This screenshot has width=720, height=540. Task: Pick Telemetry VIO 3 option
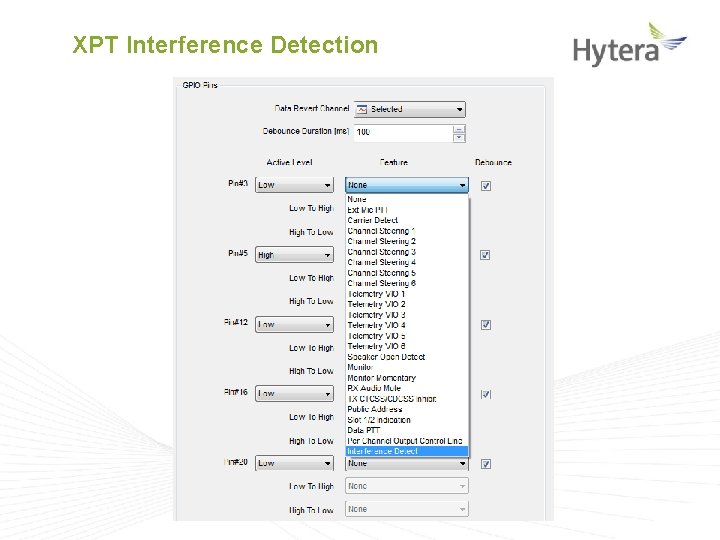coord(406,315)
